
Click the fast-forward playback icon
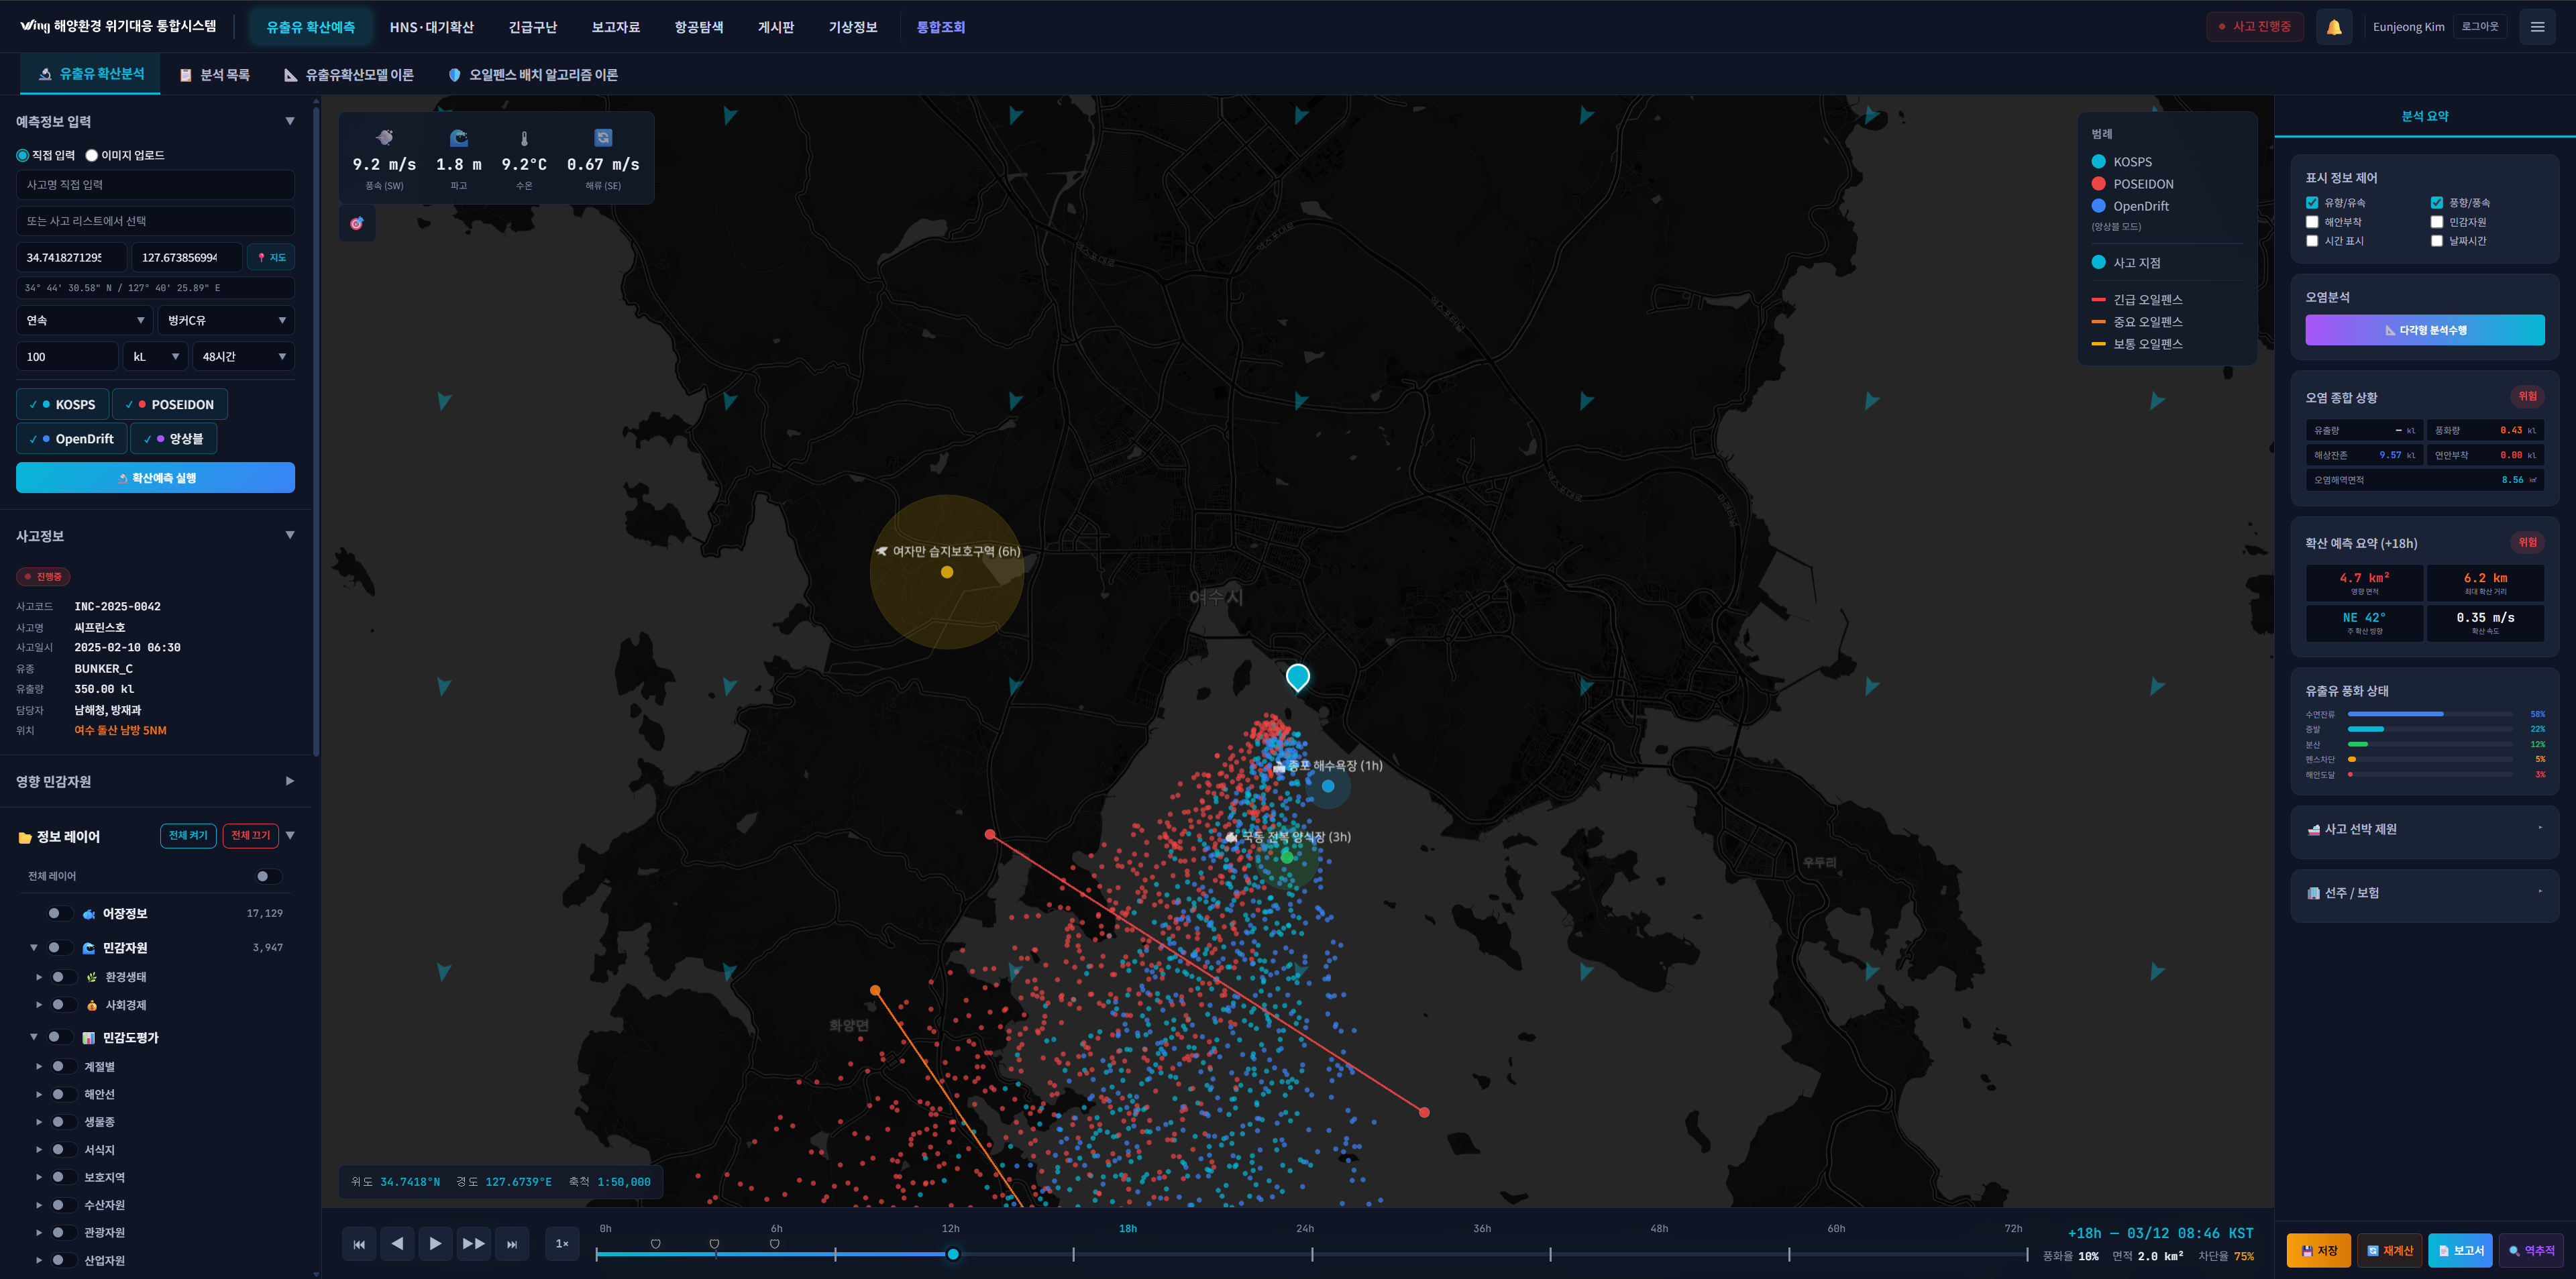click(x=473, y=1244)
